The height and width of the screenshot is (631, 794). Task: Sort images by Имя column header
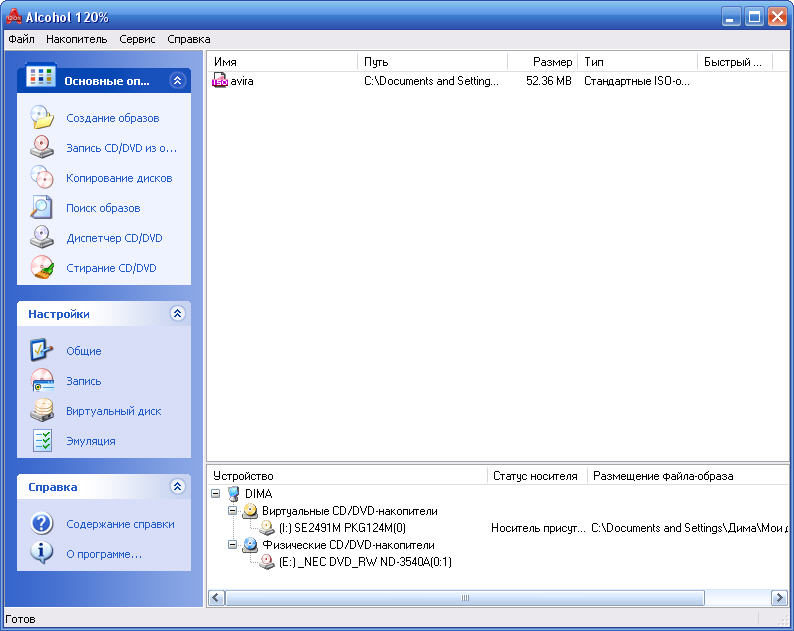(283, 62)
